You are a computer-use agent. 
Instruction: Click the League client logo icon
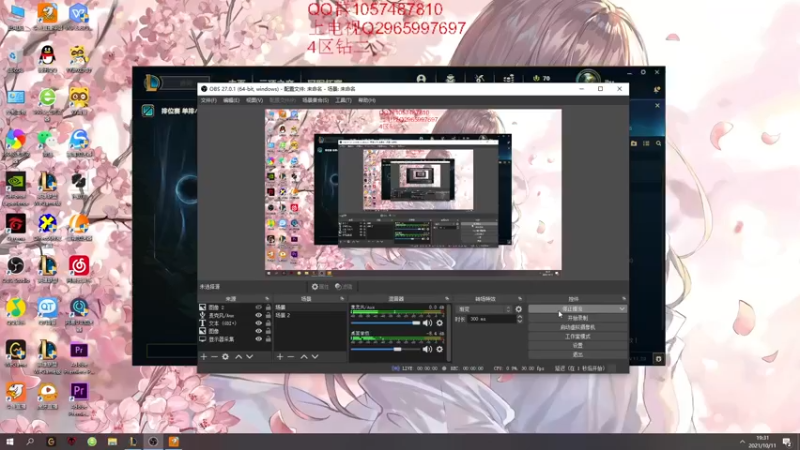tap(152, 82)
